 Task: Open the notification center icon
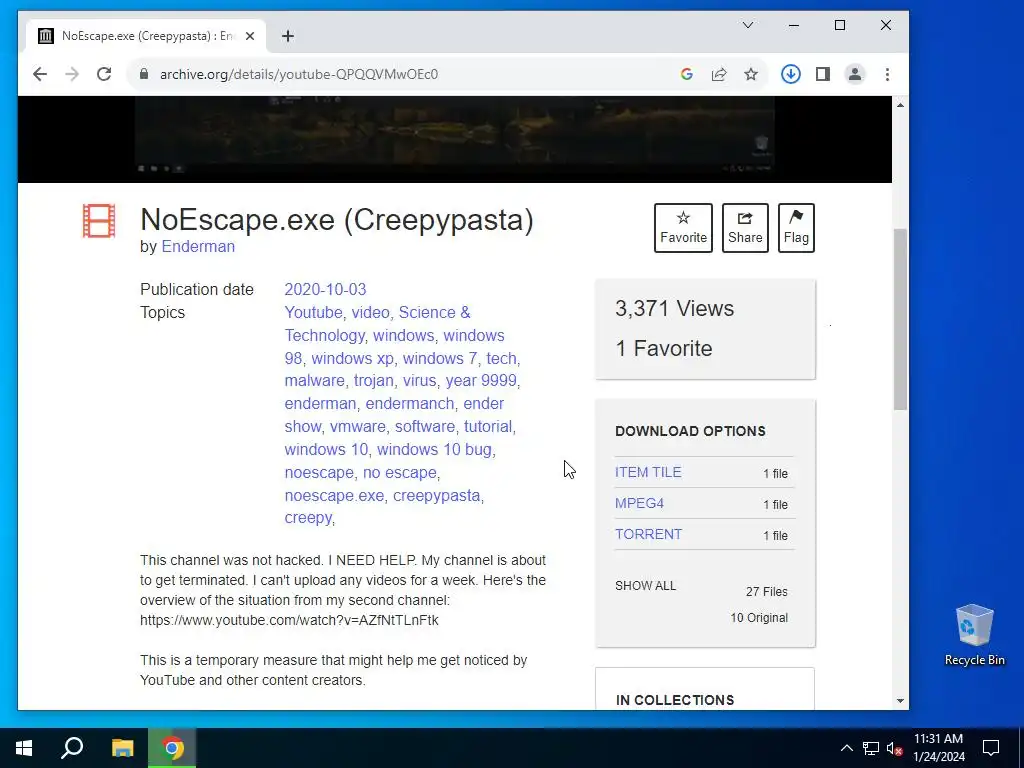click(991, 748)
